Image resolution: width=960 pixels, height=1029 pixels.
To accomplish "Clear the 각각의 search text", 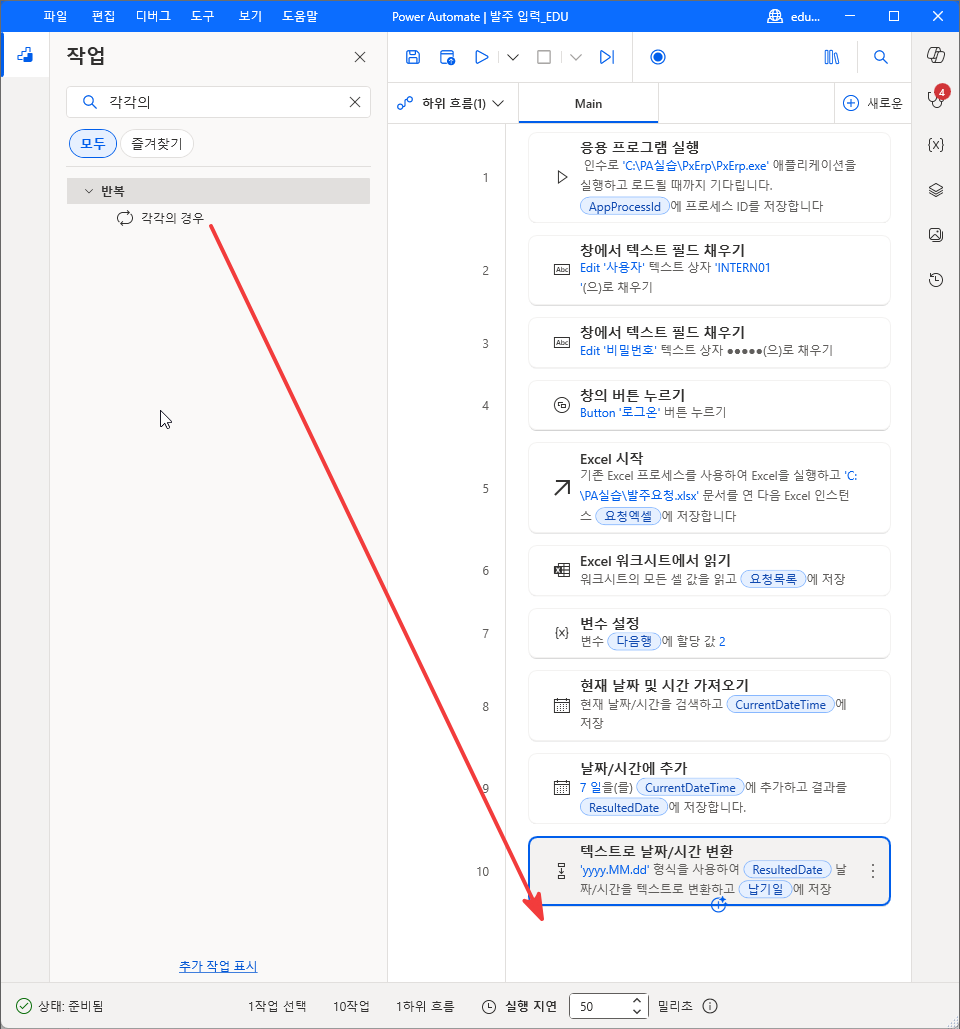I will (354, 102).
